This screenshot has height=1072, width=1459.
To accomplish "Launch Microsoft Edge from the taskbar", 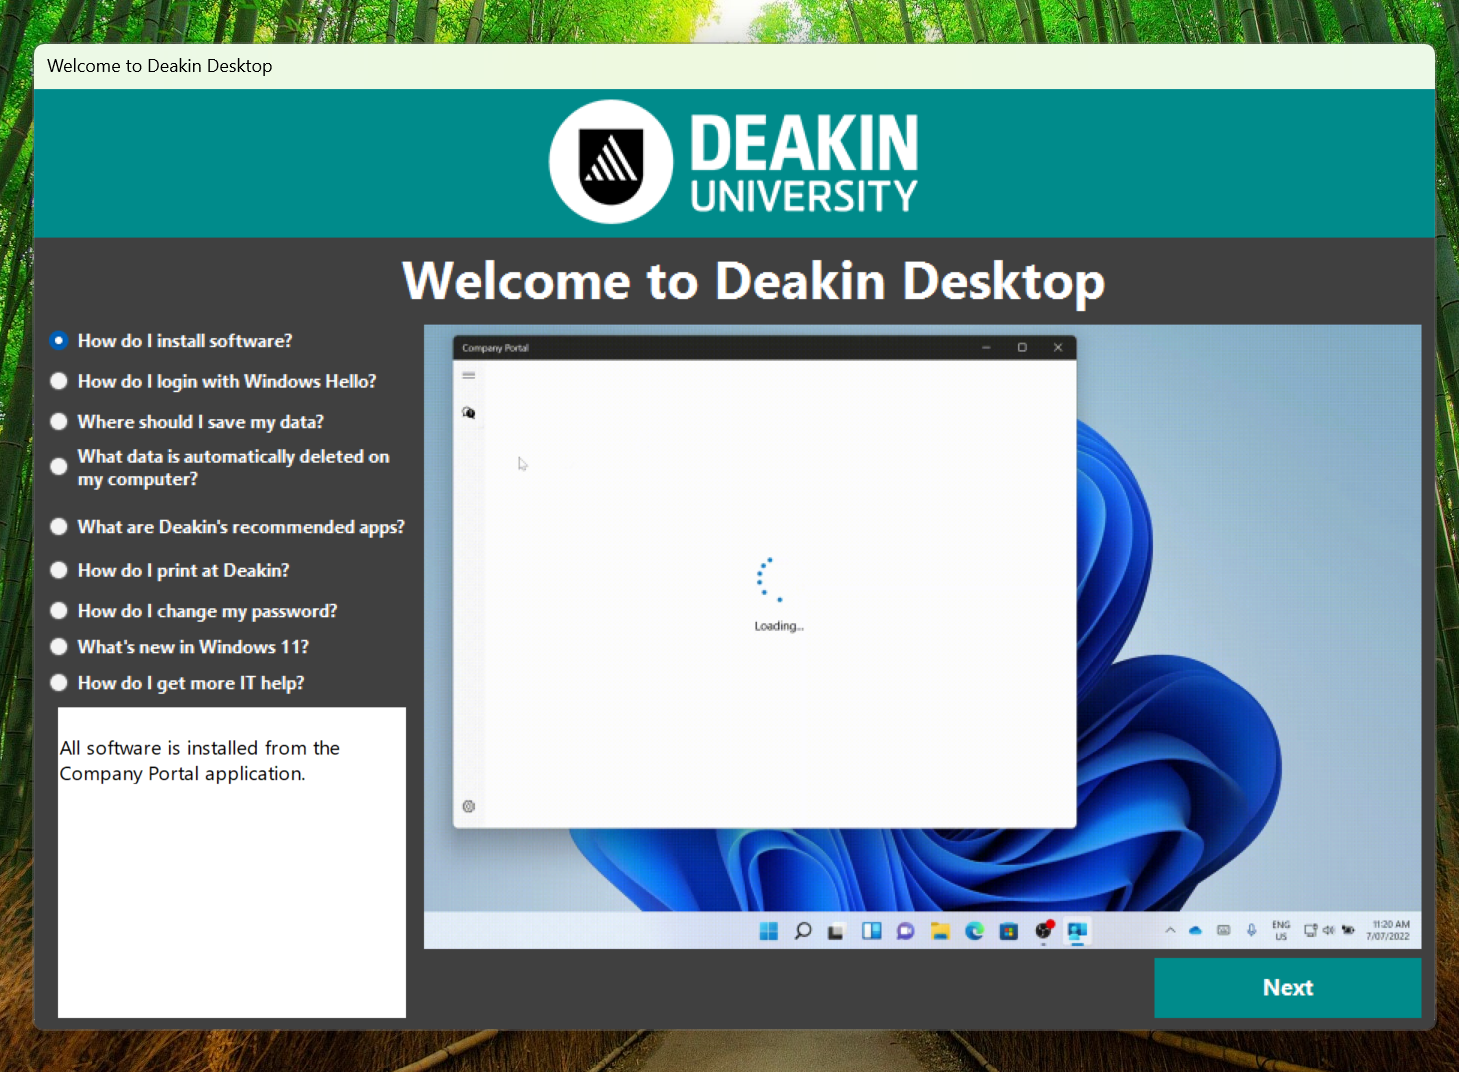I will click(974, 931).
